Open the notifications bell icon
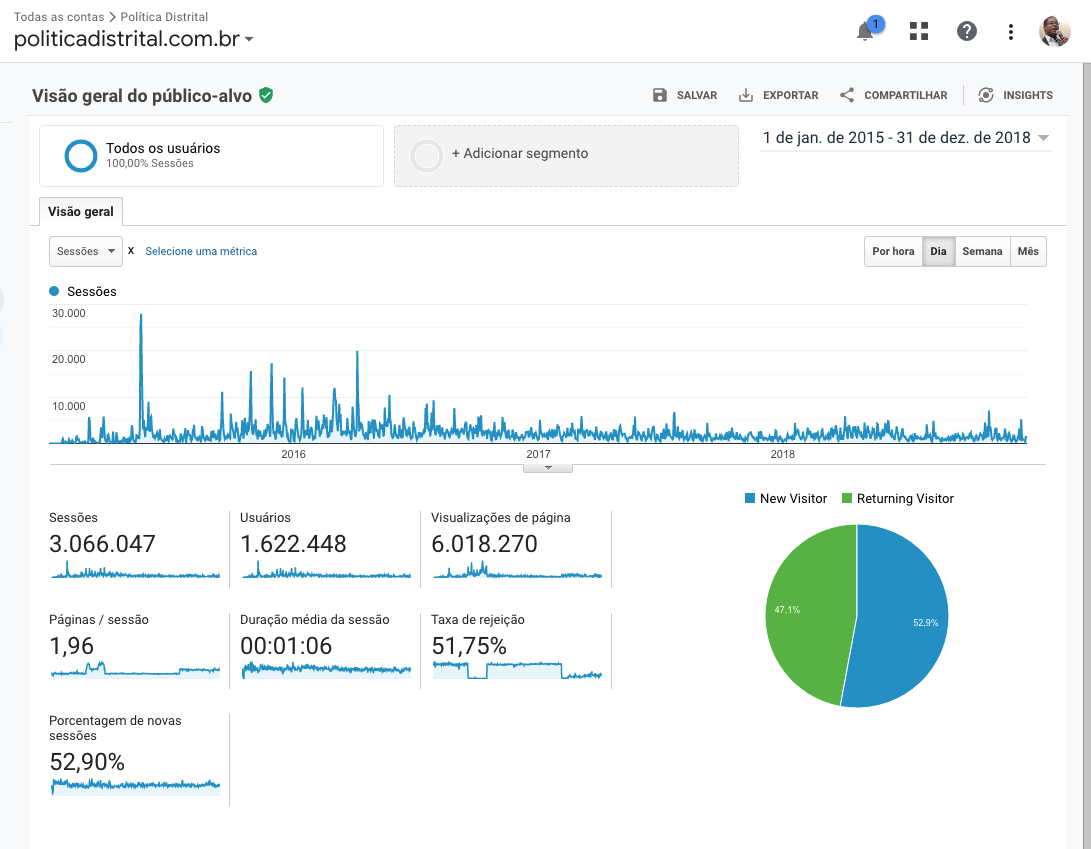Image resolution: width=1091 pixels, height=849 pixels. [866, 32]
